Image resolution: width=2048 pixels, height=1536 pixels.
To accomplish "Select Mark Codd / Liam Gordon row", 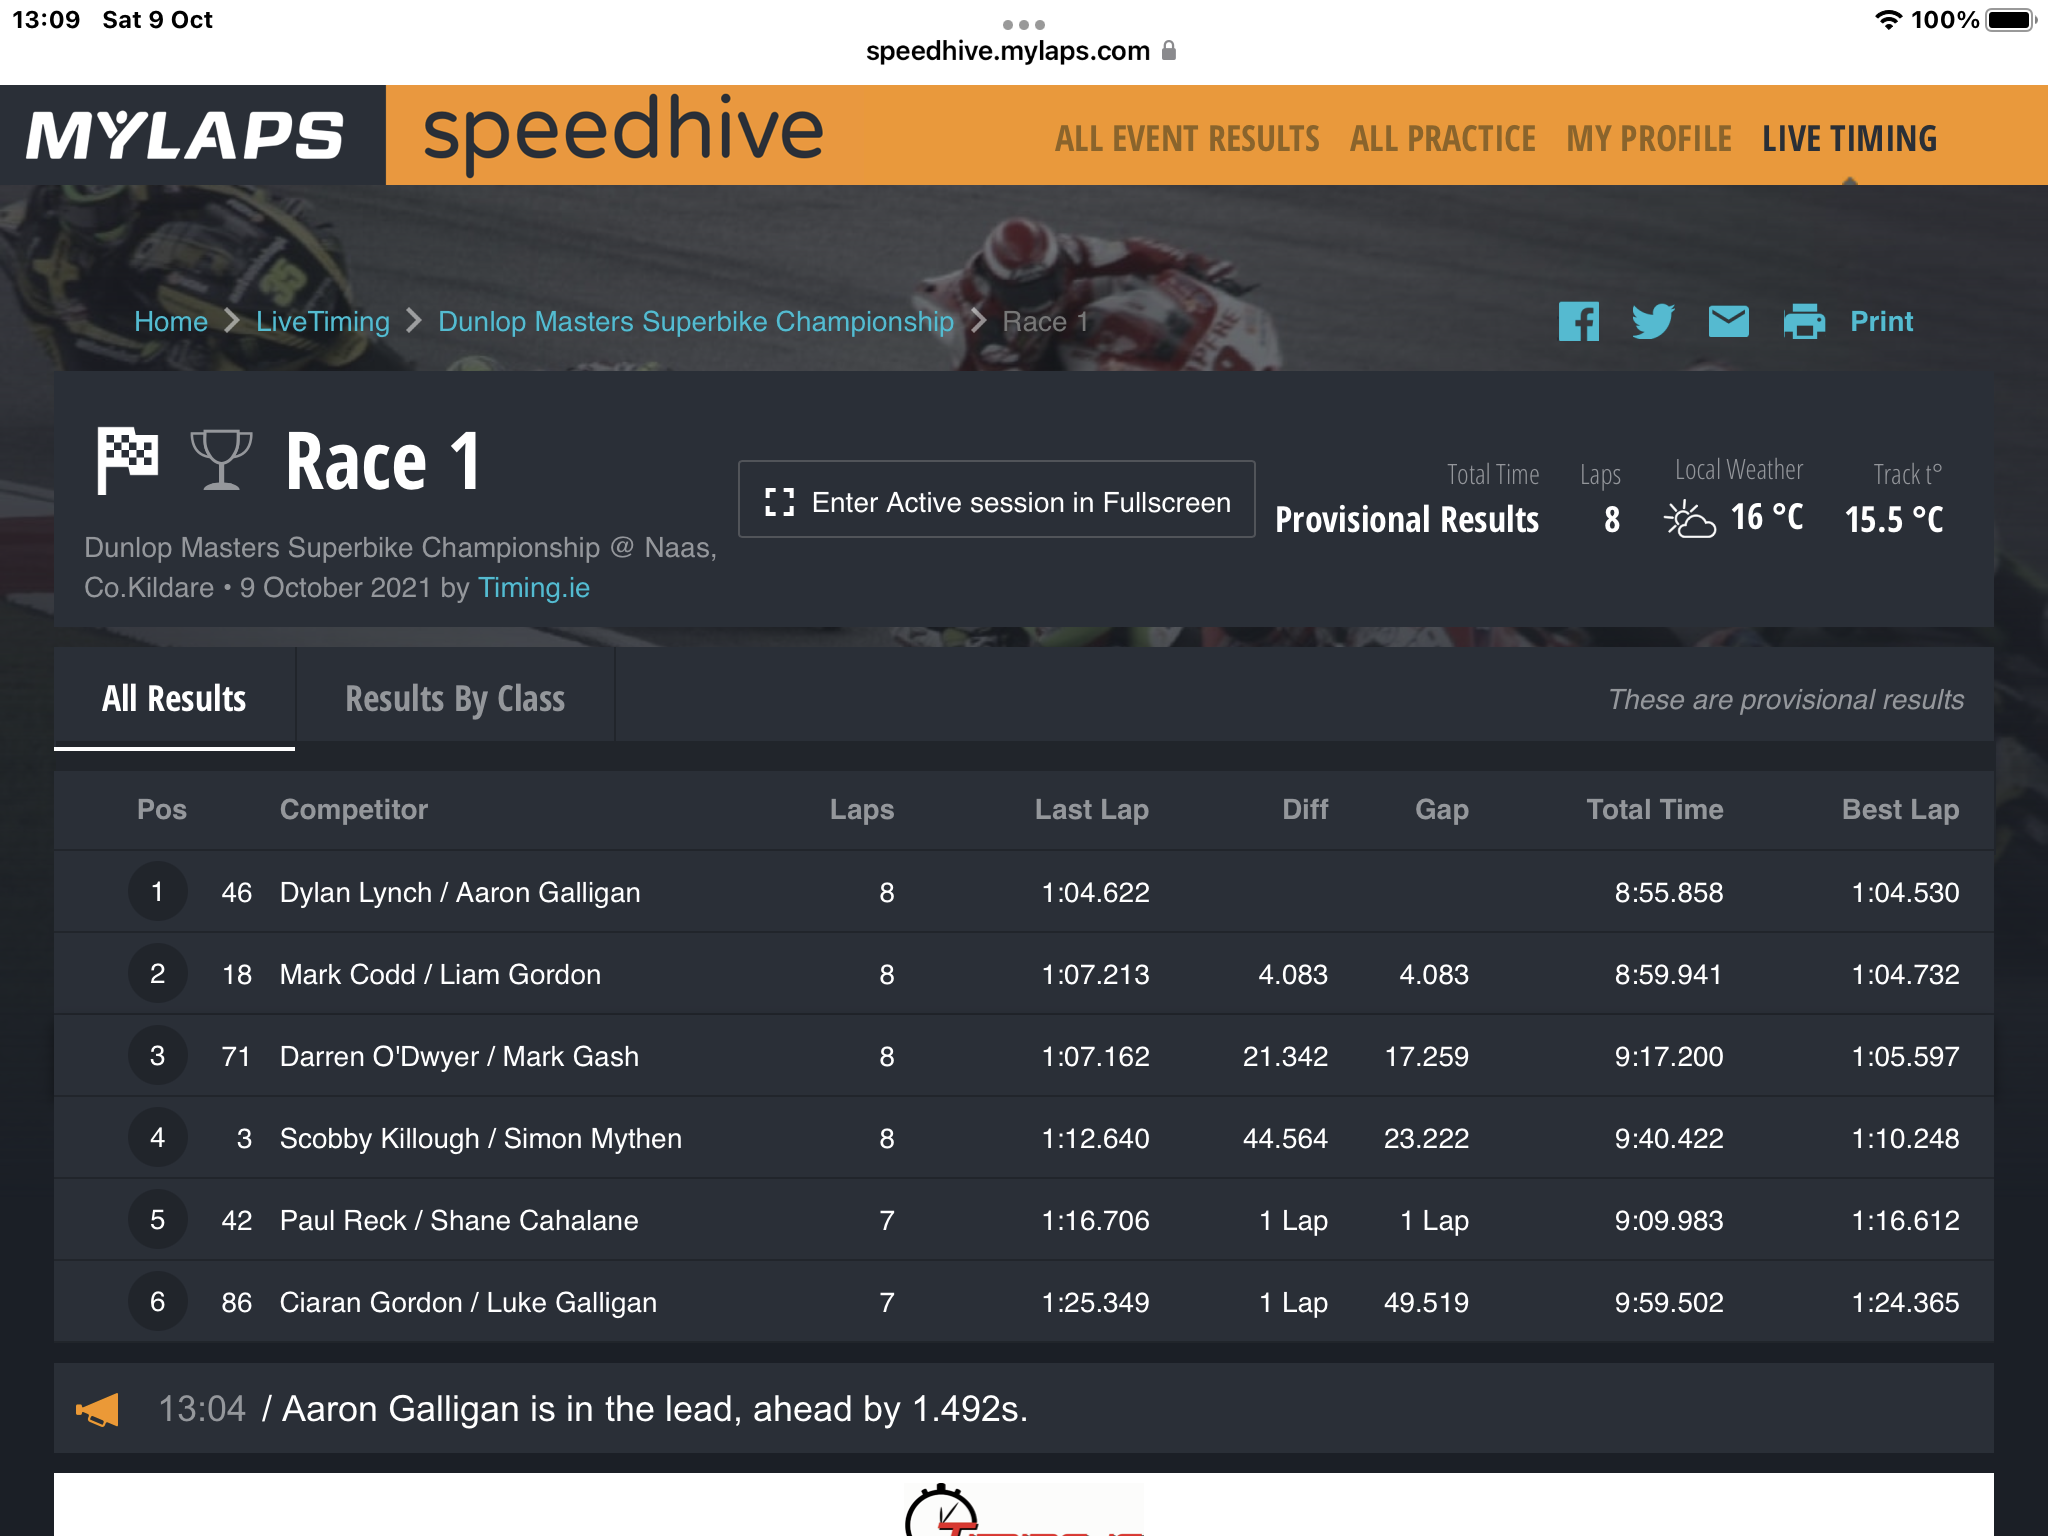I will [x=1024, y=974].
